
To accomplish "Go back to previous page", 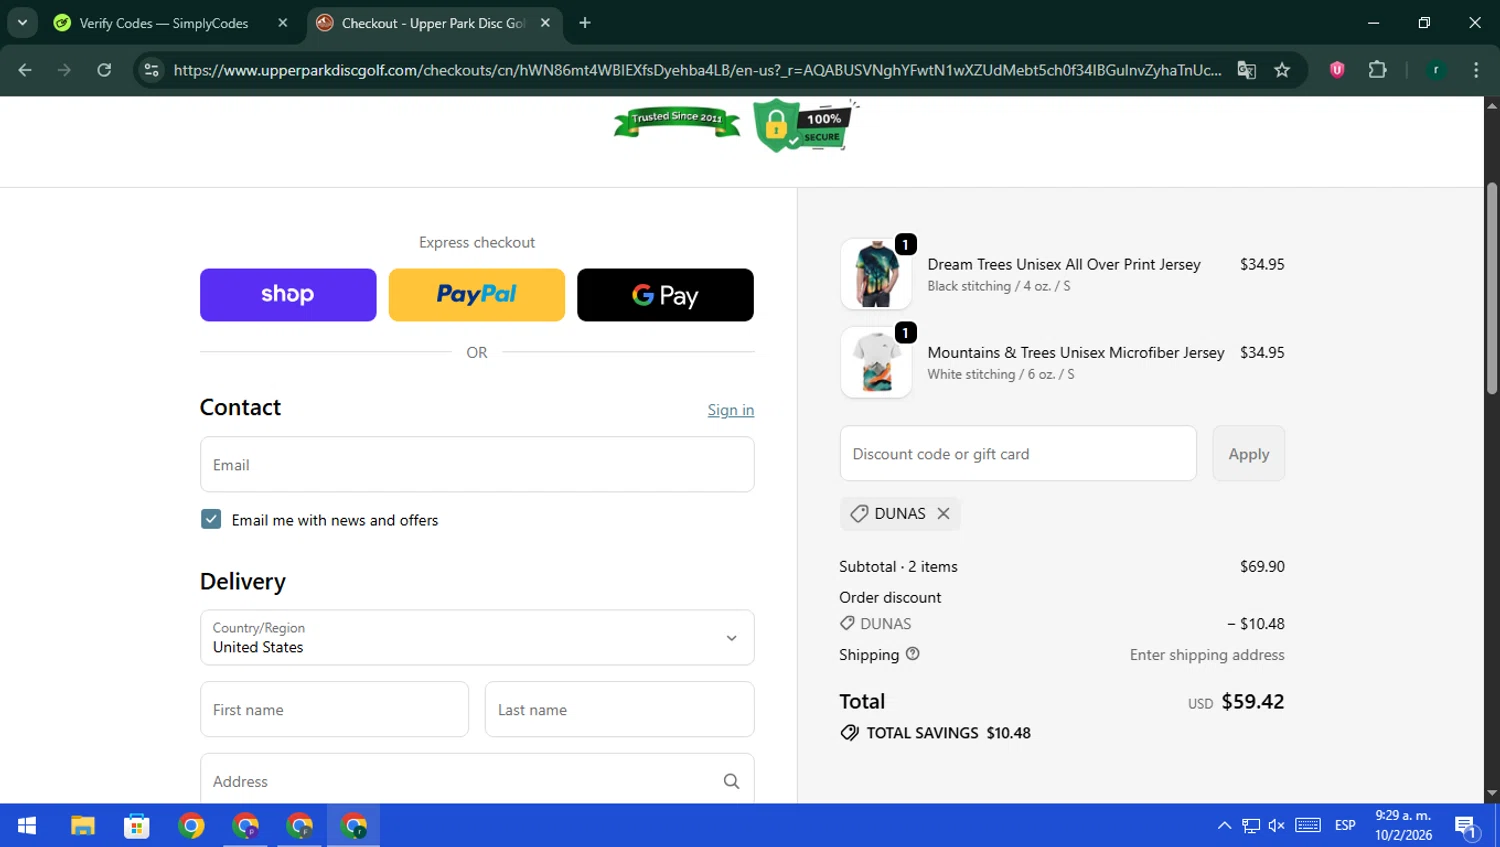I will click(x=25, y=70).
